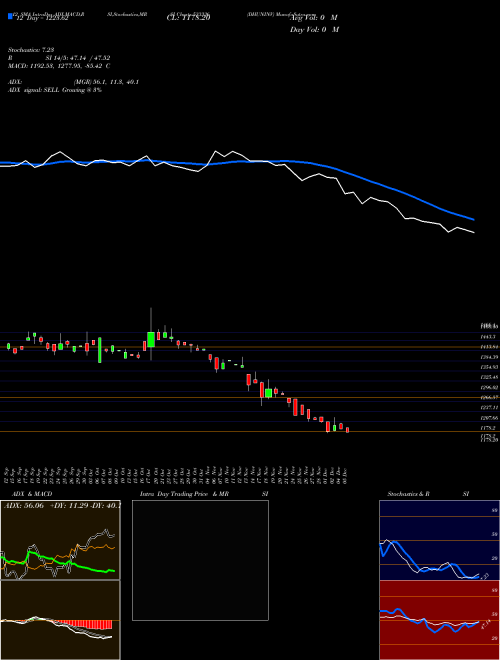Click the 'Stochastics & R' panel title
Viewport: 500px width, 660px height.
(409, 494)
